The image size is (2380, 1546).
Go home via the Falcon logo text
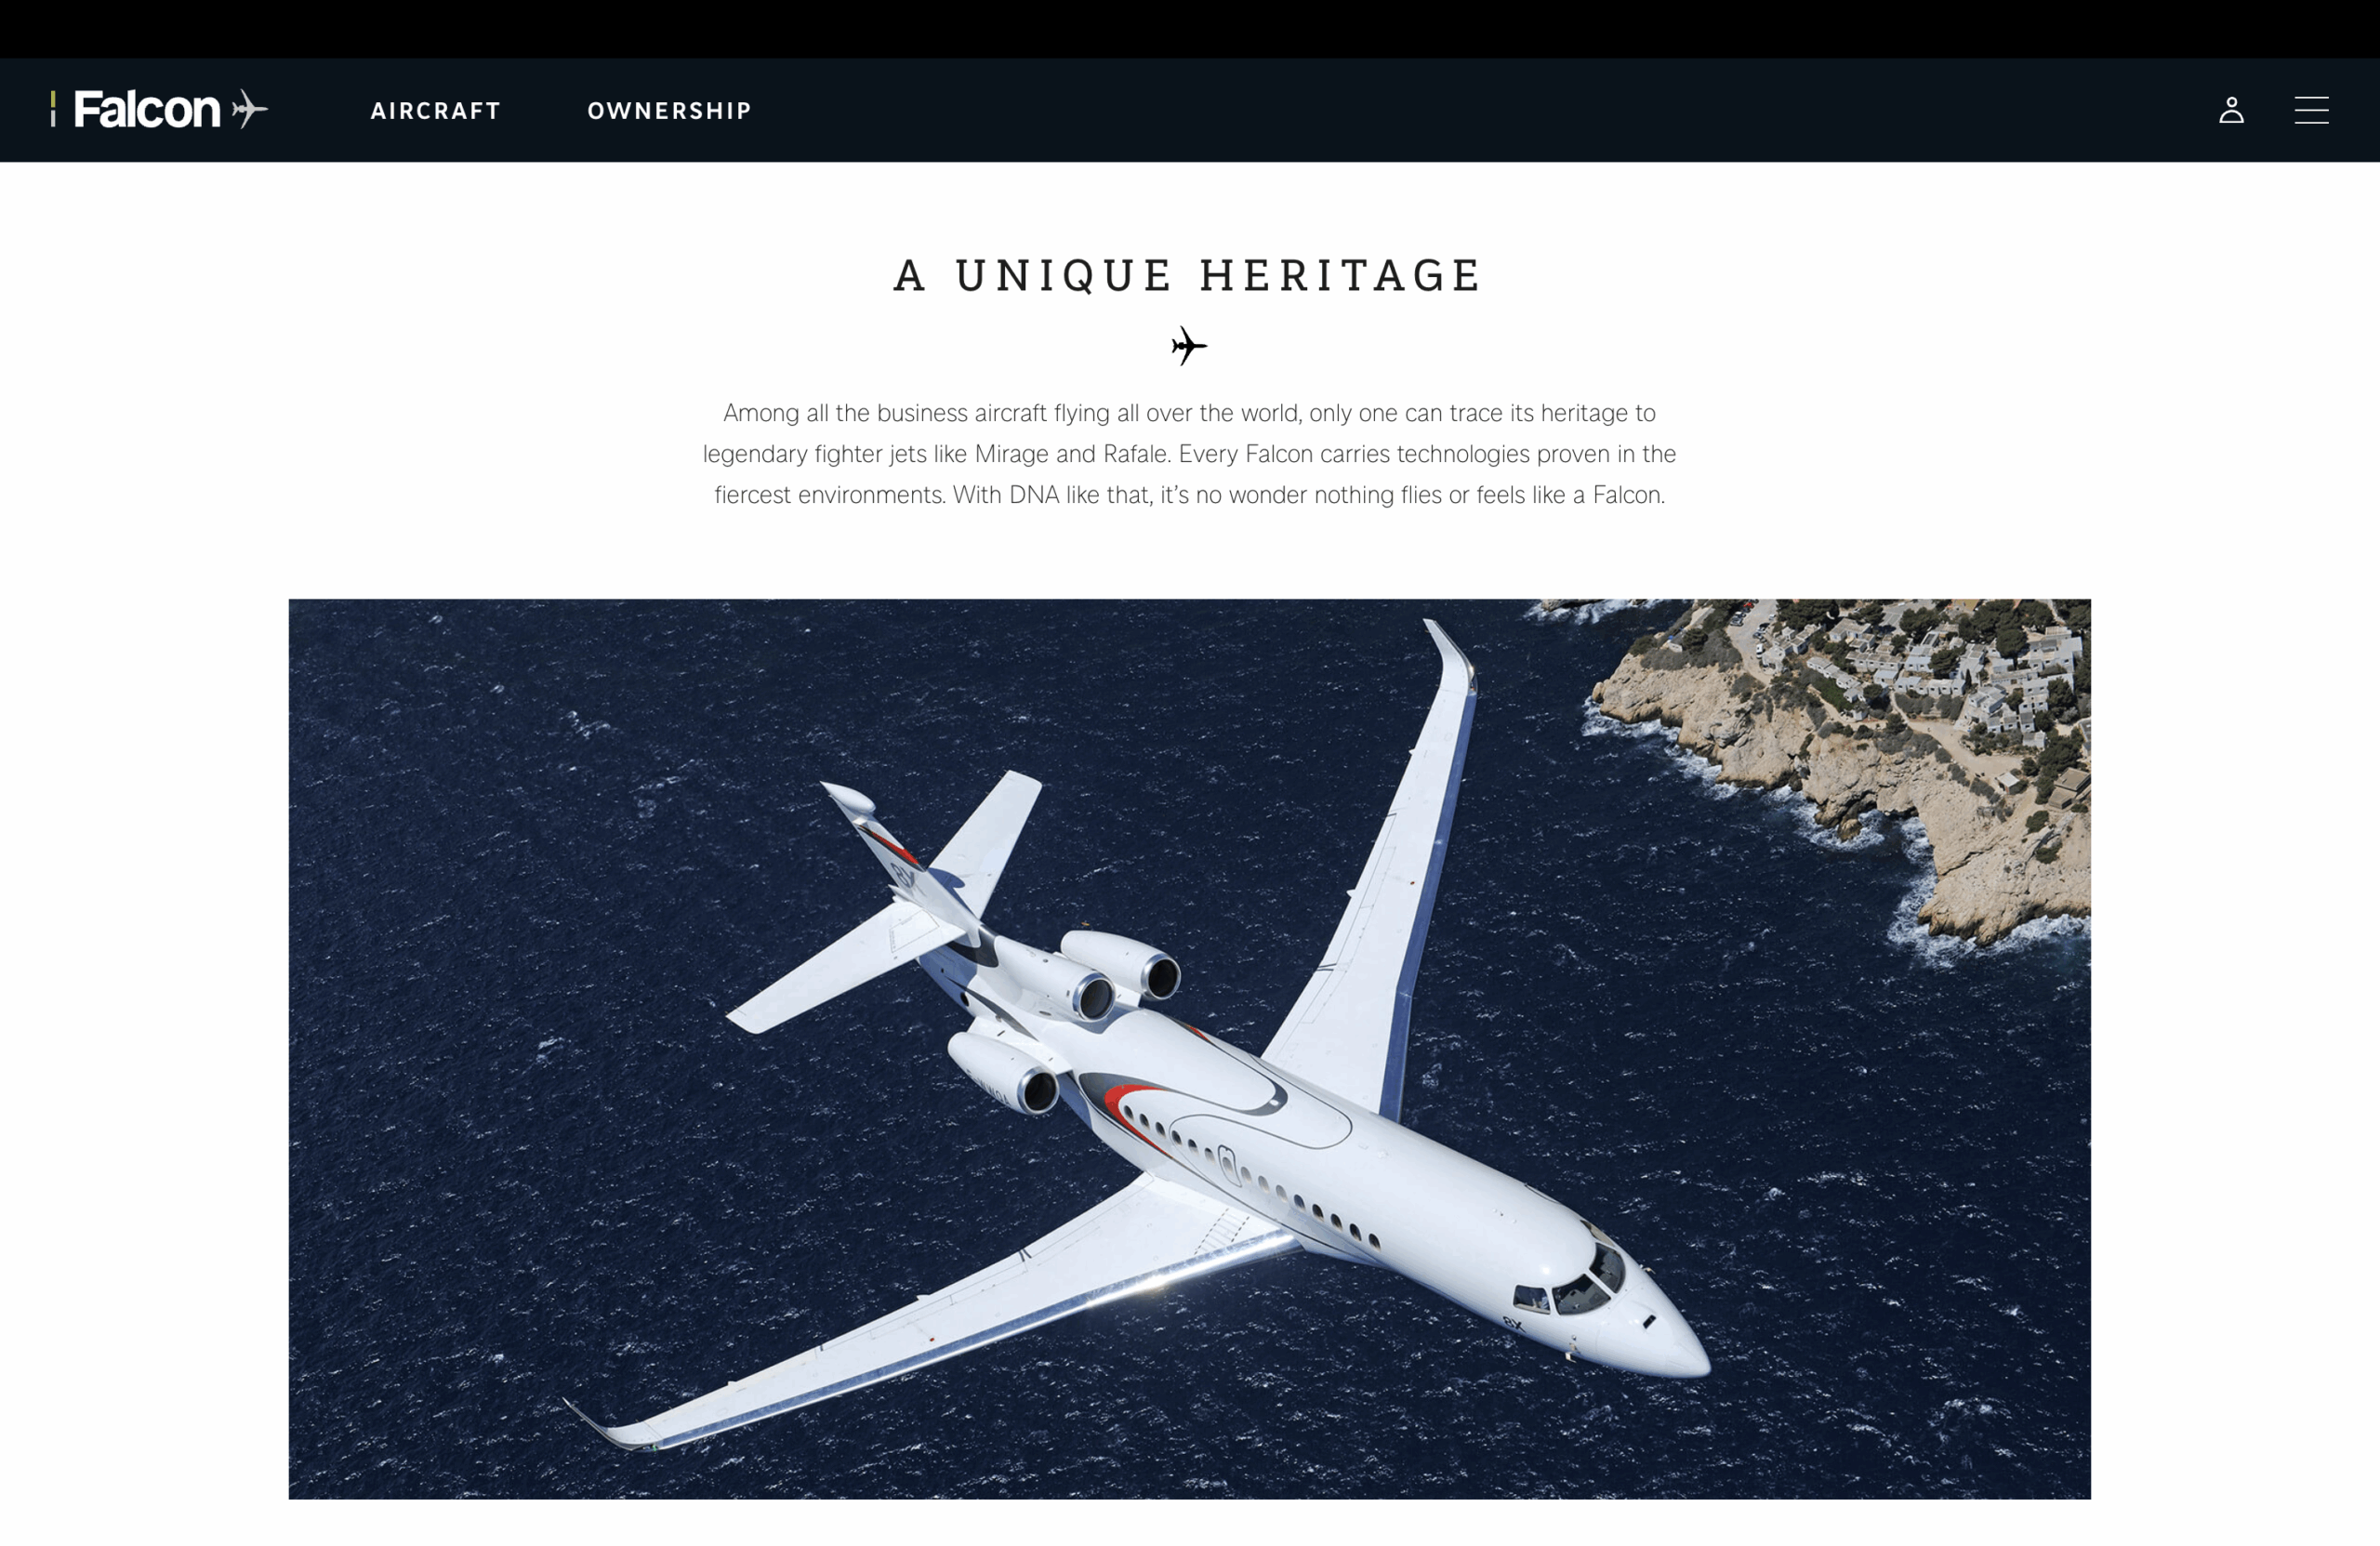(147, 109)
